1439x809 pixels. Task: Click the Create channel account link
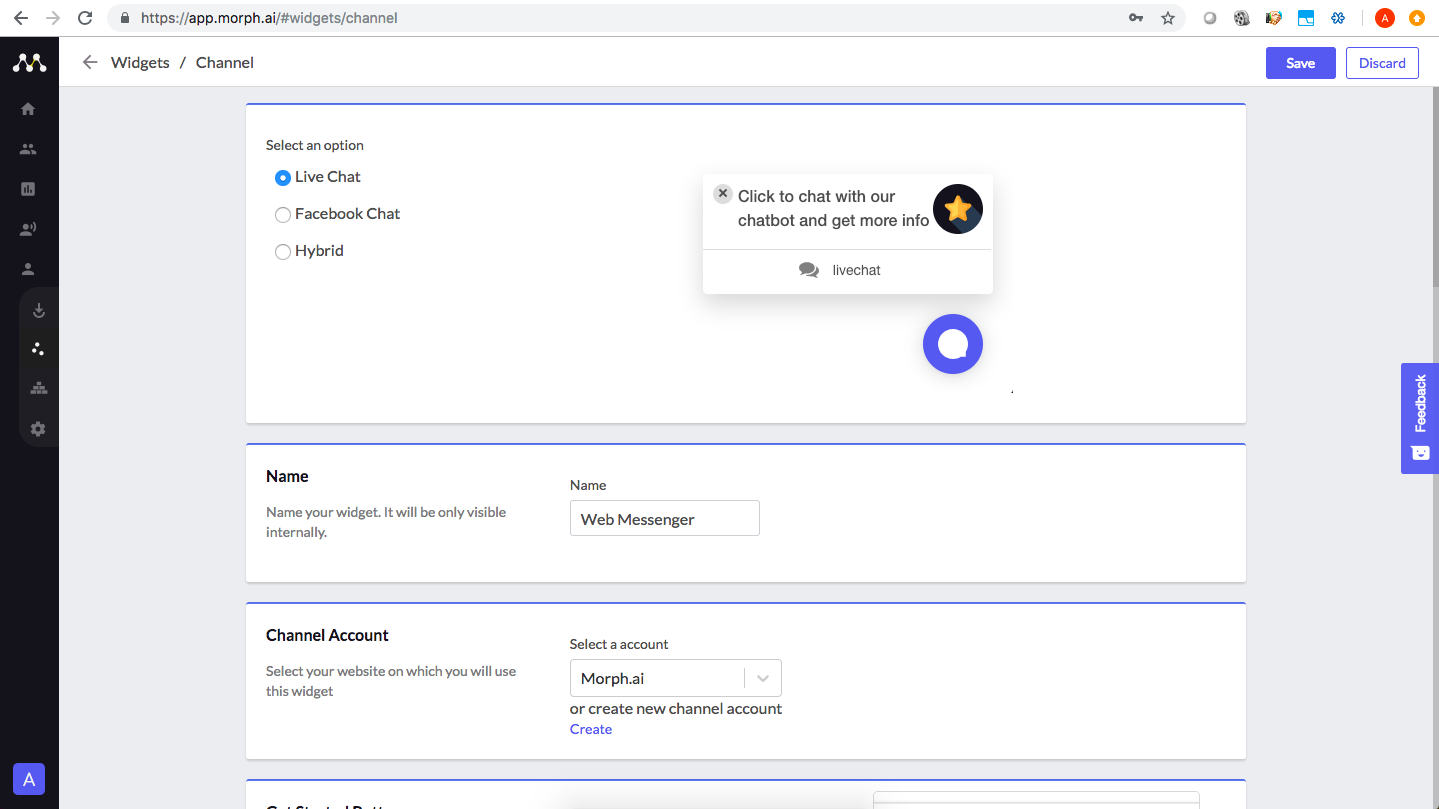pyautogui.click(x=591, y=729)
